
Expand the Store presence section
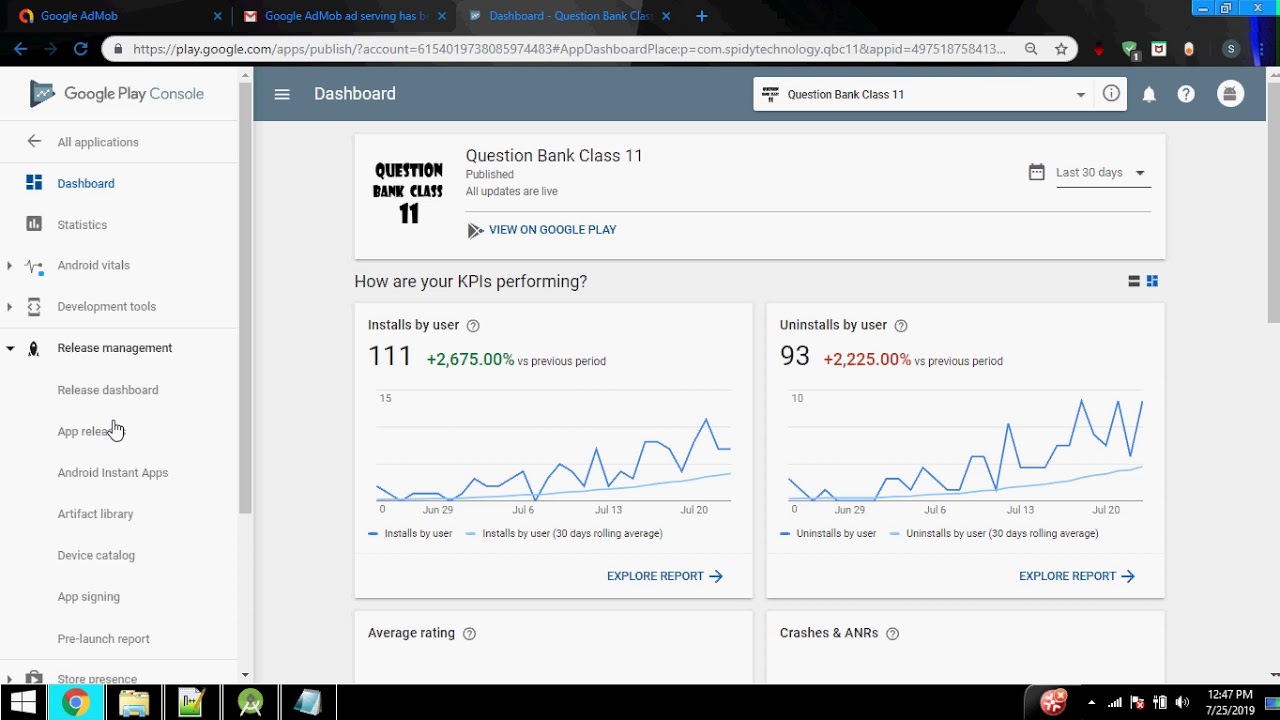point(10,679)
